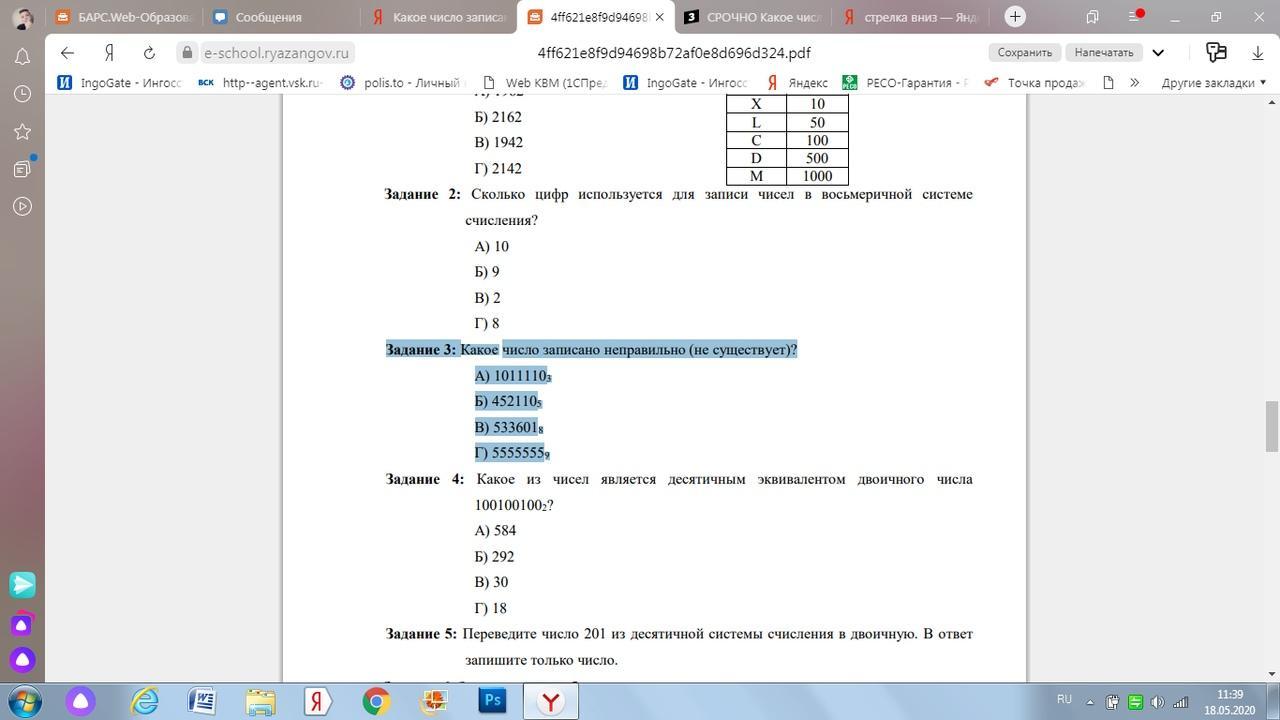The width and height of the screenshot is (1280, 720).
Task: Click the vertical scrollbar thumb
Action: 1272,425
